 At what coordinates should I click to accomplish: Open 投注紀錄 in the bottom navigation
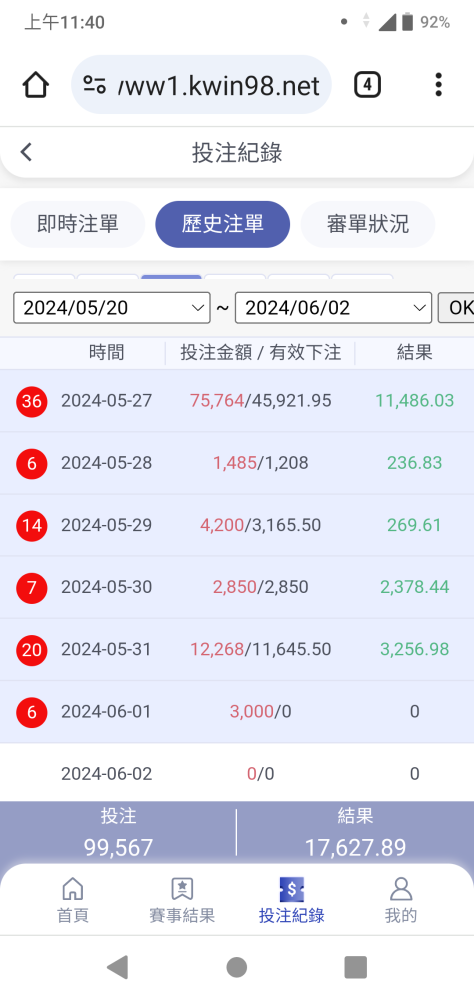click(x=292, y=900)
